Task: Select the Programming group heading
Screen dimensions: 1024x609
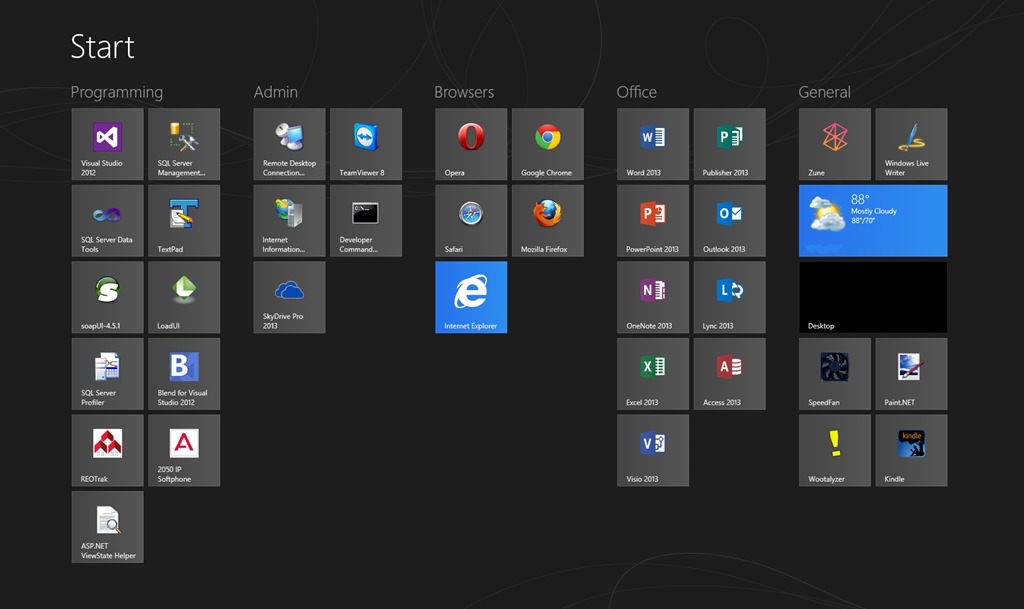Action: [117, 93]
